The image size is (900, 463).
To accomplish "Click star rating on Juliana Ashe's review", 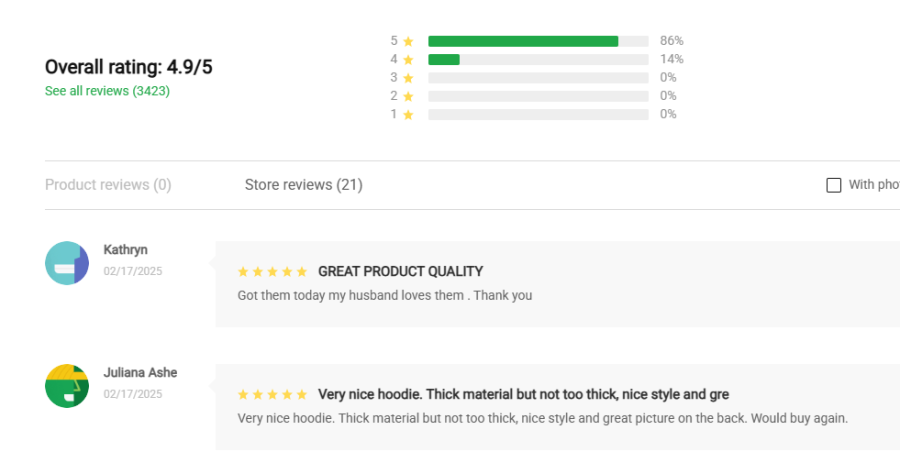I will click(273, 394).
